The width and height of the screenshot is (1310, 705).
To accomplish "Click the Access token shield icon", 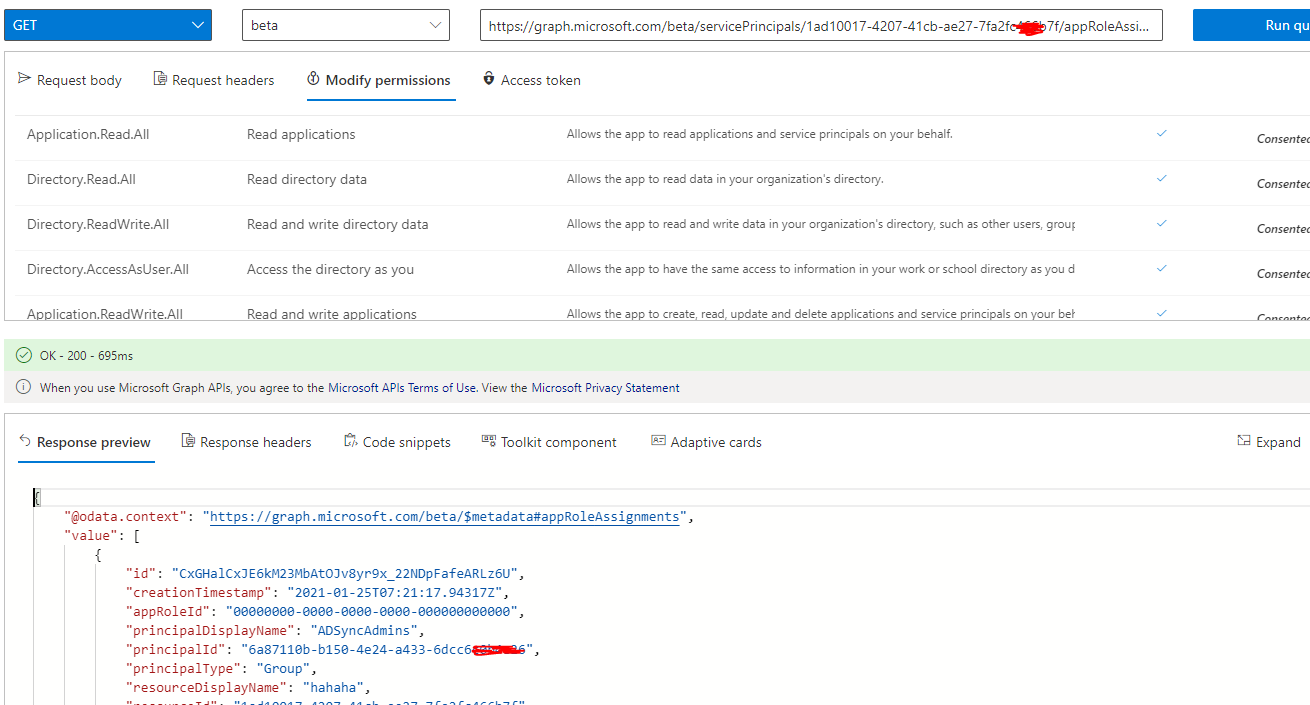I will point(489,79).
